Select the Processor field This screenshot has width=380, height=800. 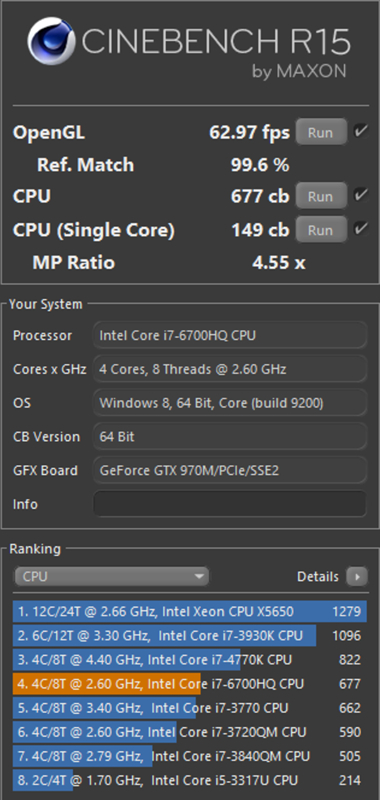tap(230, 335)
